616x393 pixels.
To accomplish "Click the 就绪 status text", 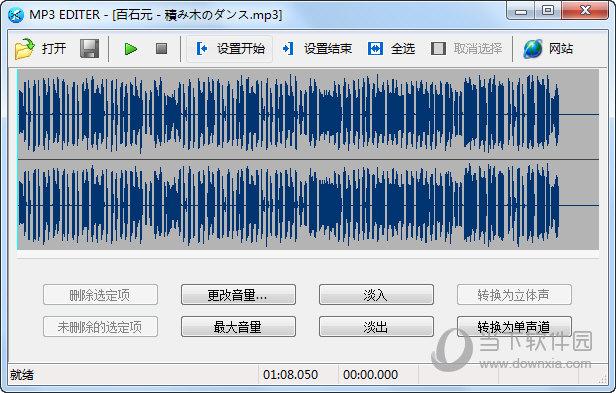I will pyautogui.click(x=22, y=375).
